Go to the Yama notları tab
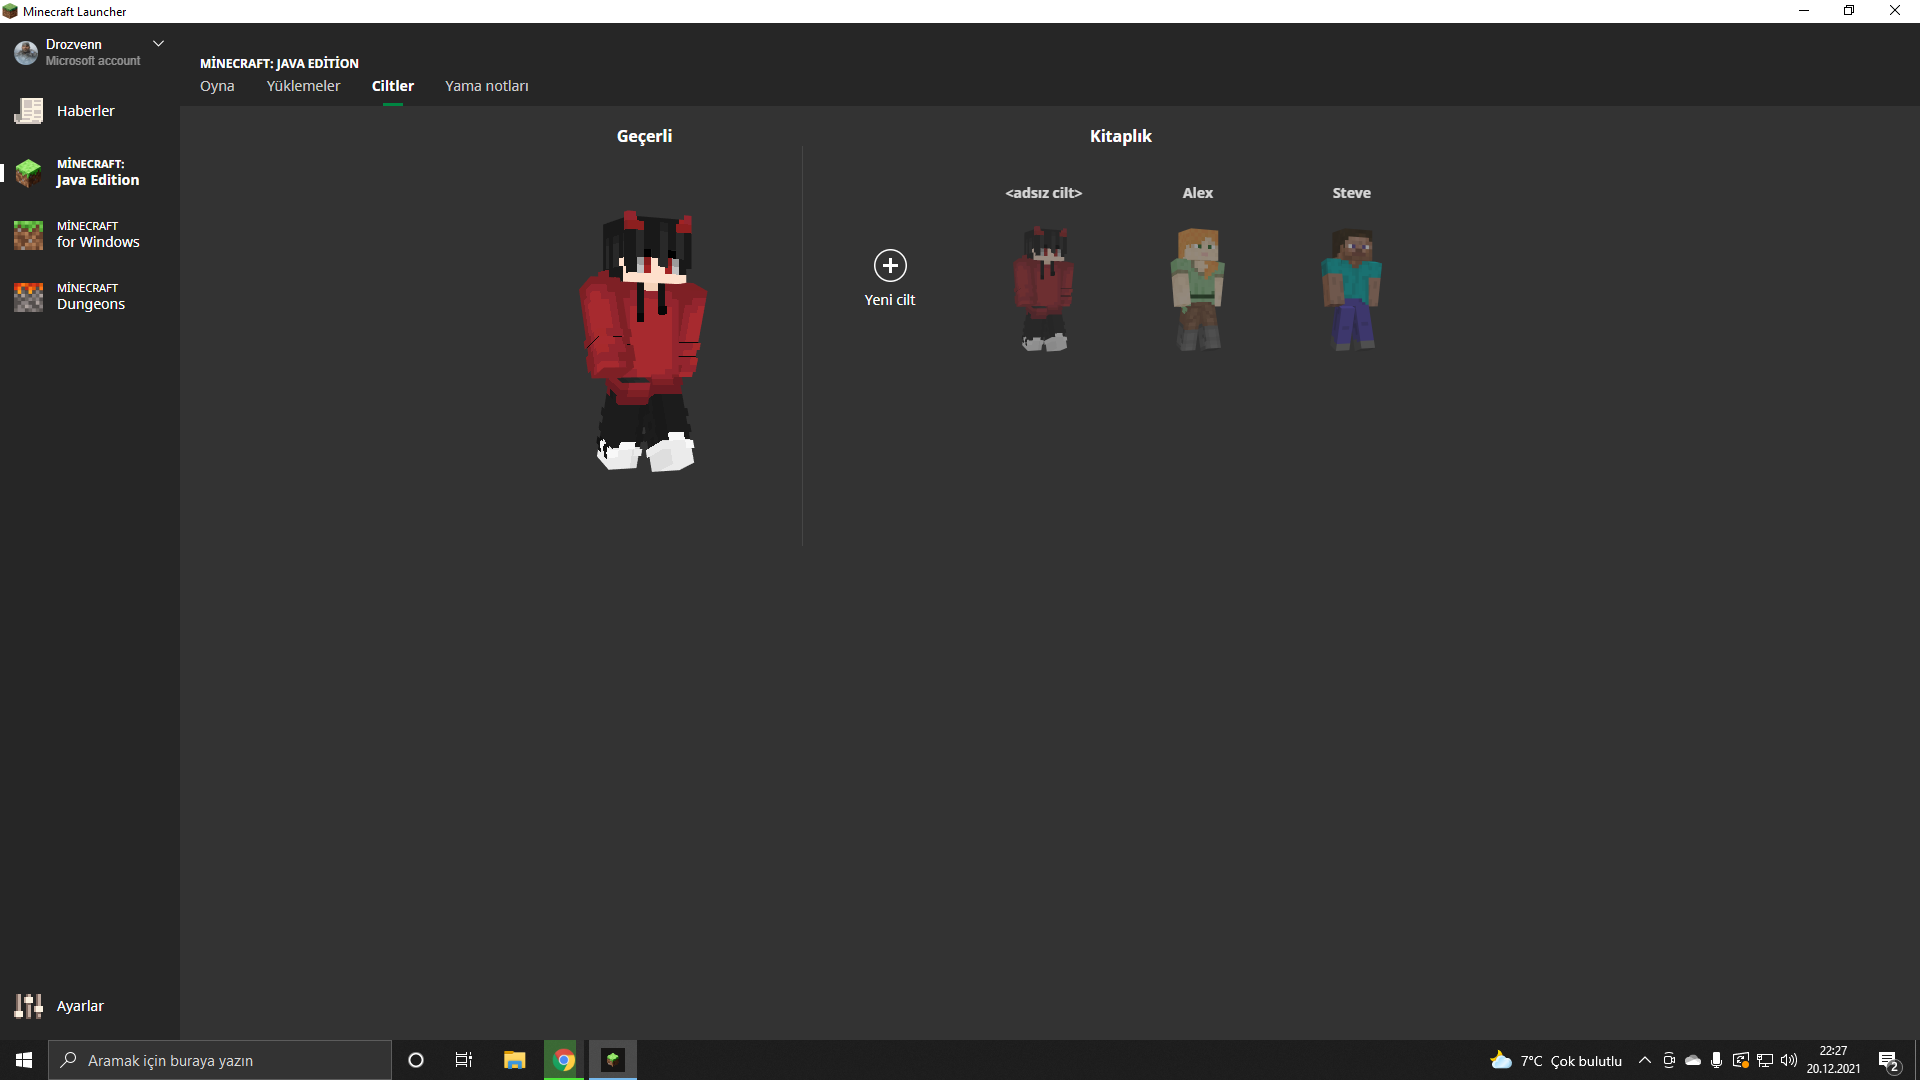Viewport: 1920px width, 1080px height. pos(487,86)
